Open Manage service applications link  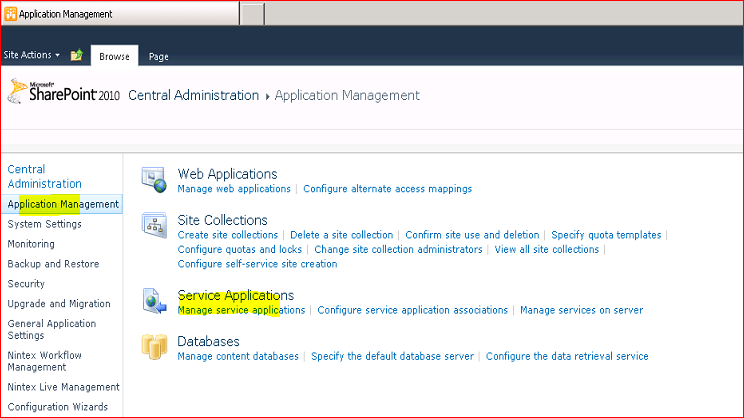[x=241, y=310]
